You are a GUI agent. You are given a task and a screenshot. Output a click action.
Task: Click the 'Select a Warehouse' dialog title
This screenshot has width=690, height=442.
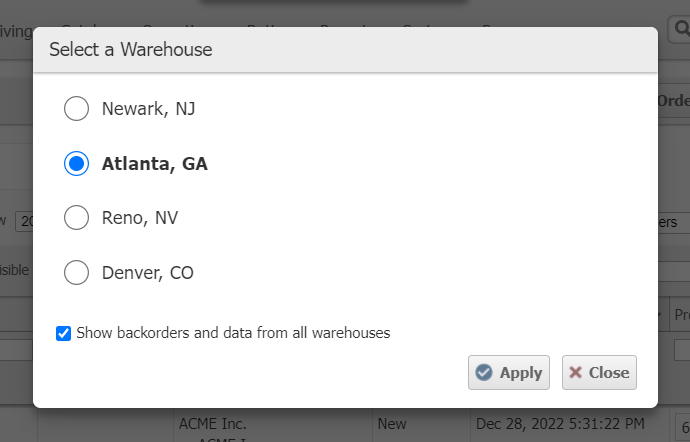[x=130, y=49]
